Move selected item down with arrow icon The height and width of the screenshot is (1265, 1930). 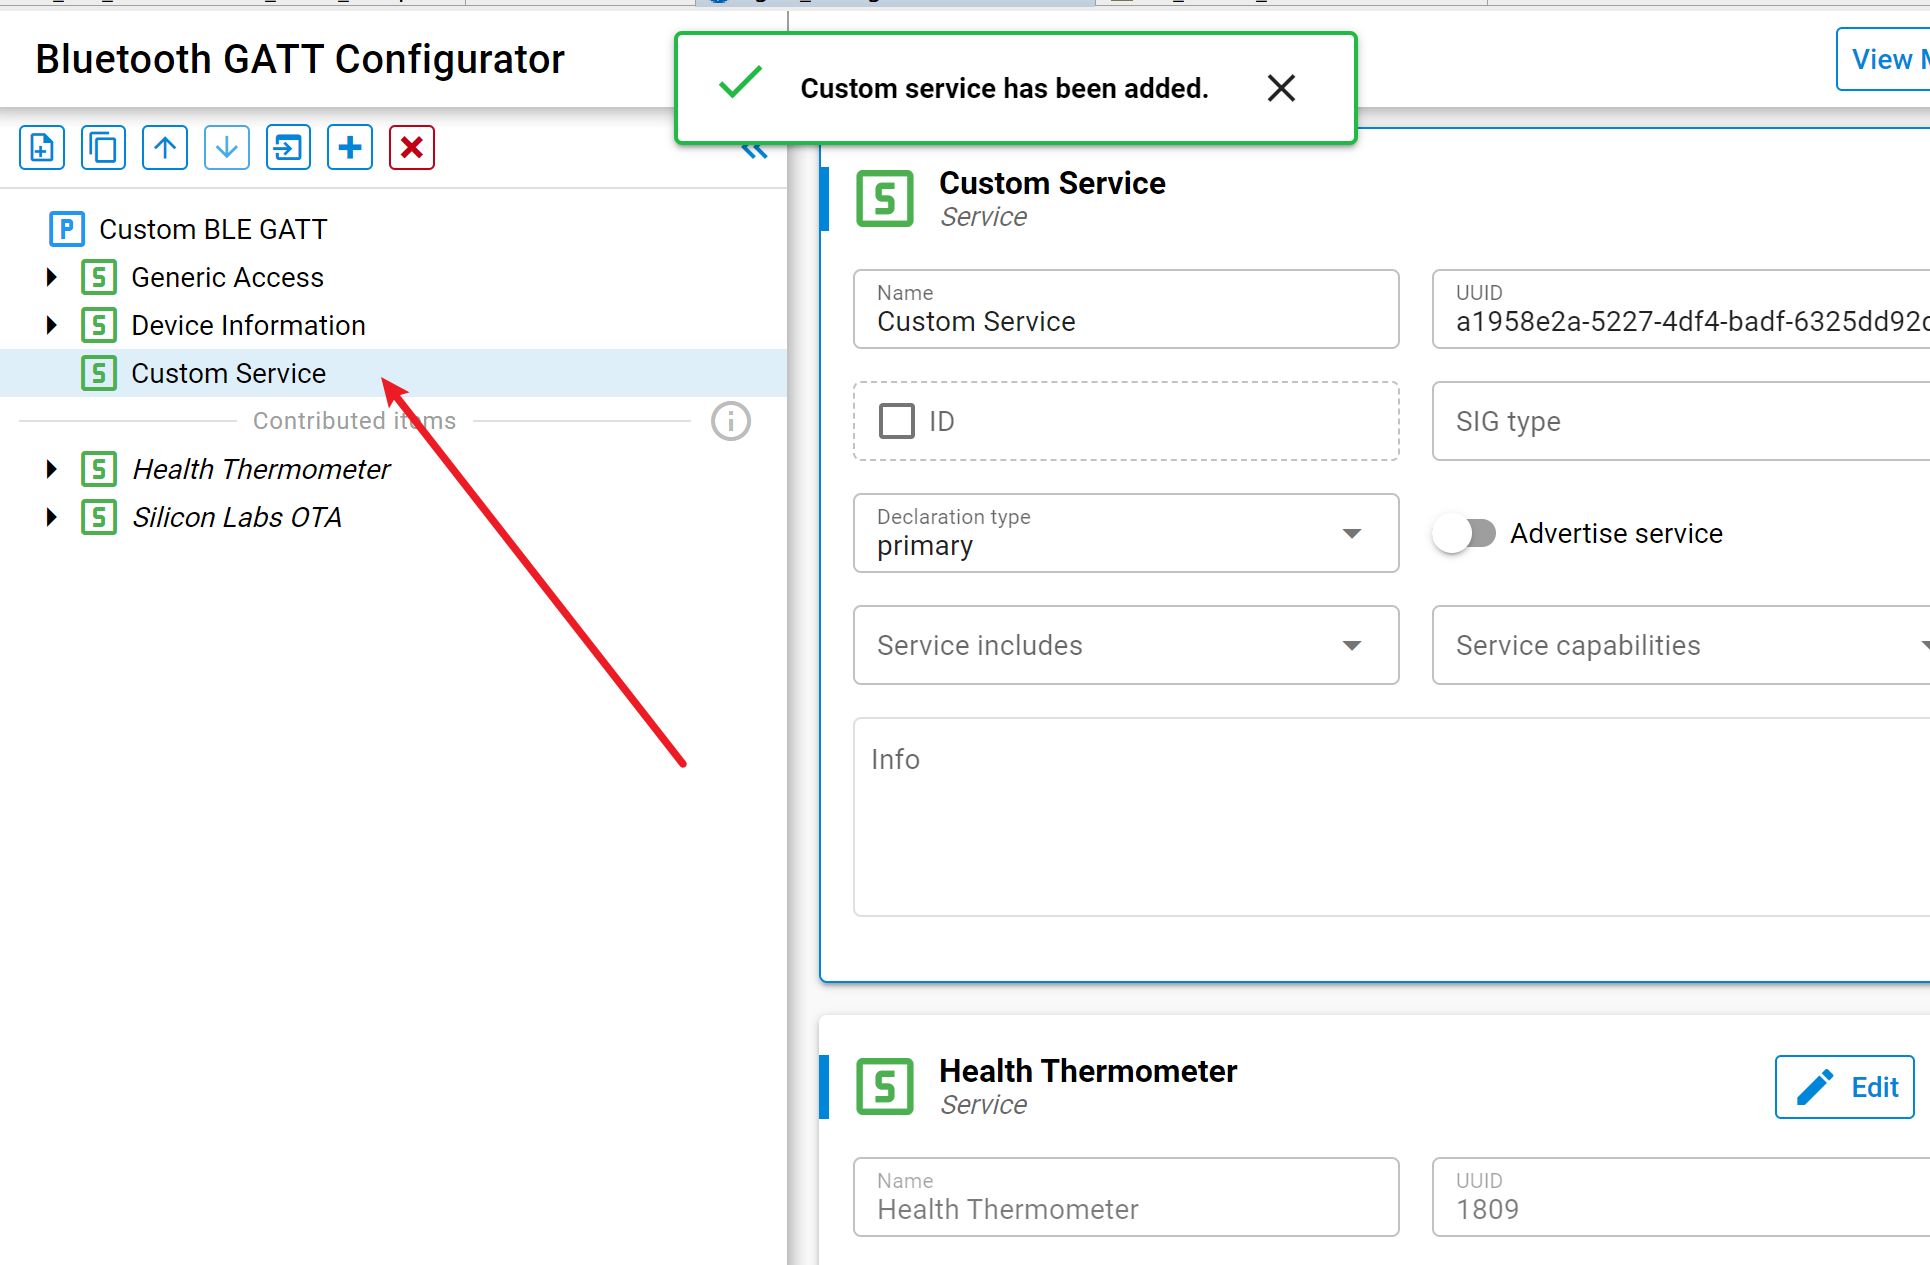[227, 148]
